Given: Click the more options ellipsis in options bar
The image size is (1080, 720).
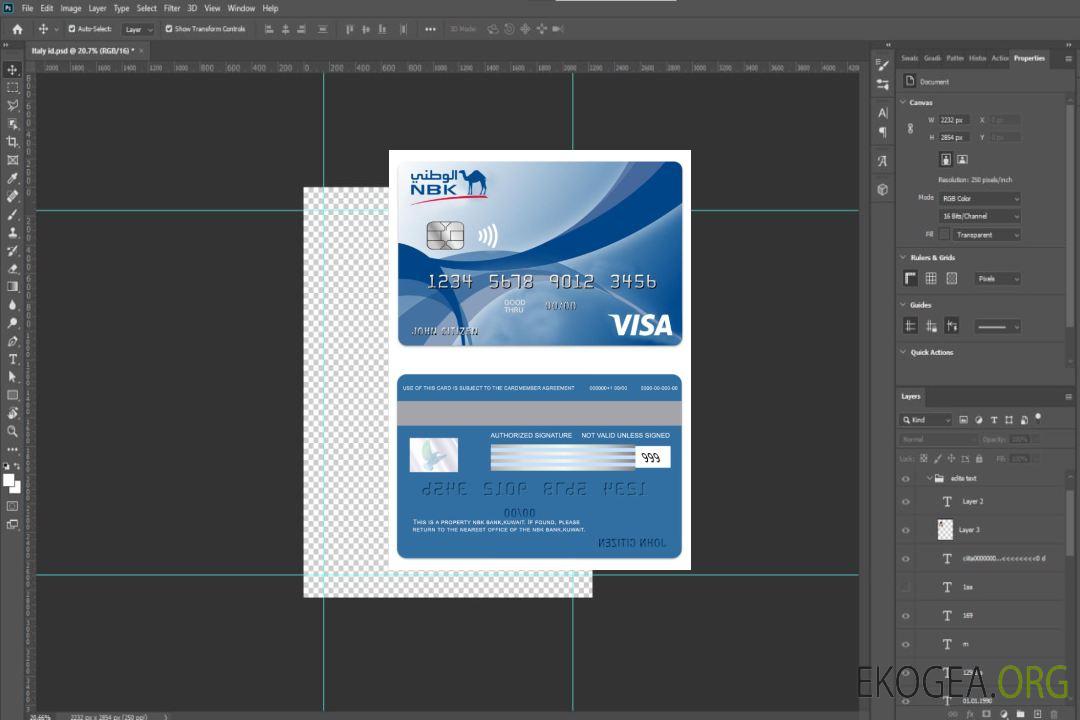Looking at the screenshot, I should click(430, 29).
